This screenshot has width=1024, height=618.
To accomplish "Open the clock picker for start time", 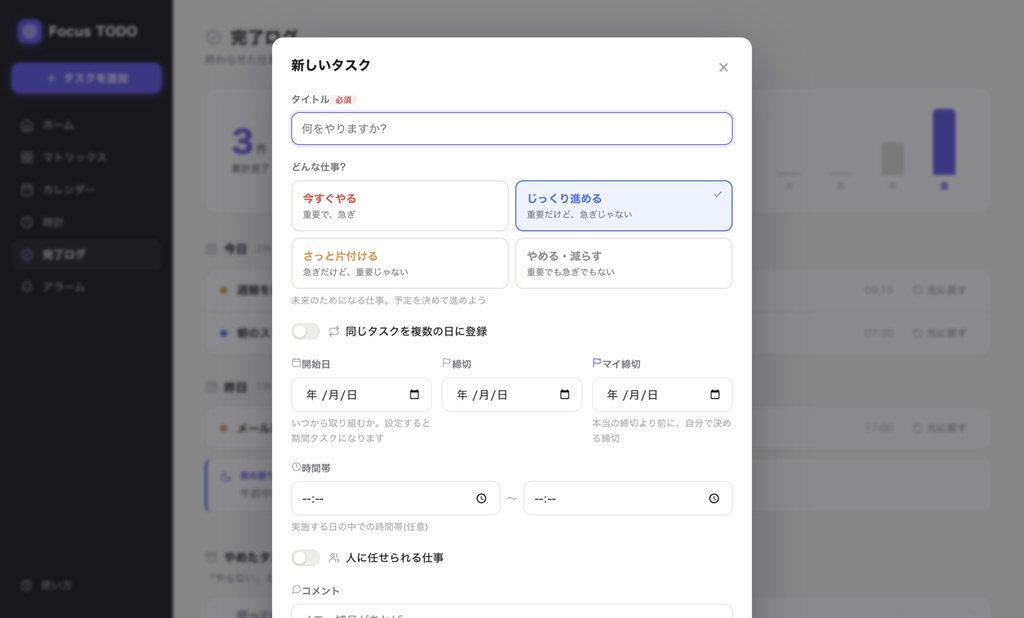I will pos(481,498).
